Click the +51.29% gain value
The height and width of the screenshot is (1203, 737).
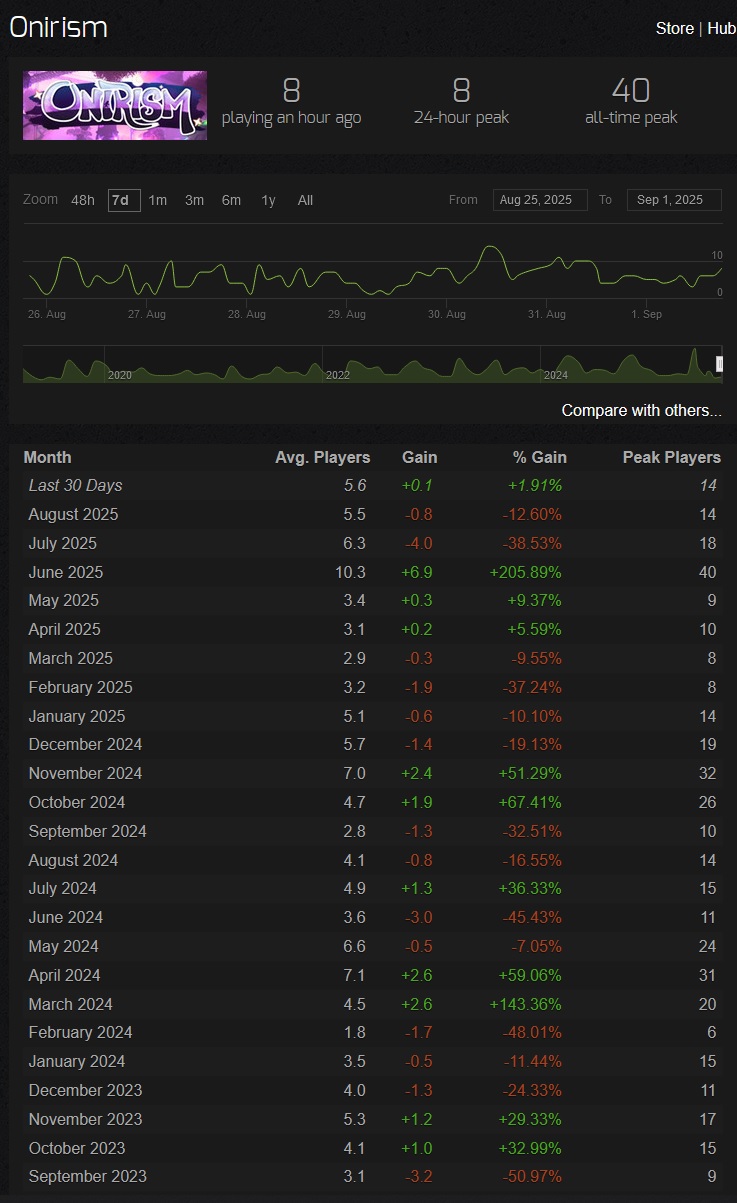coord(529,773)
